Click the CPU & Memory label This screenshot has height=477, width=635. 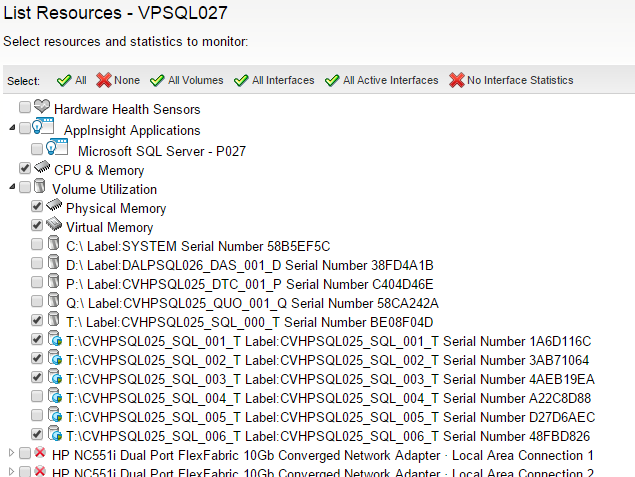(x=99, y=170)
